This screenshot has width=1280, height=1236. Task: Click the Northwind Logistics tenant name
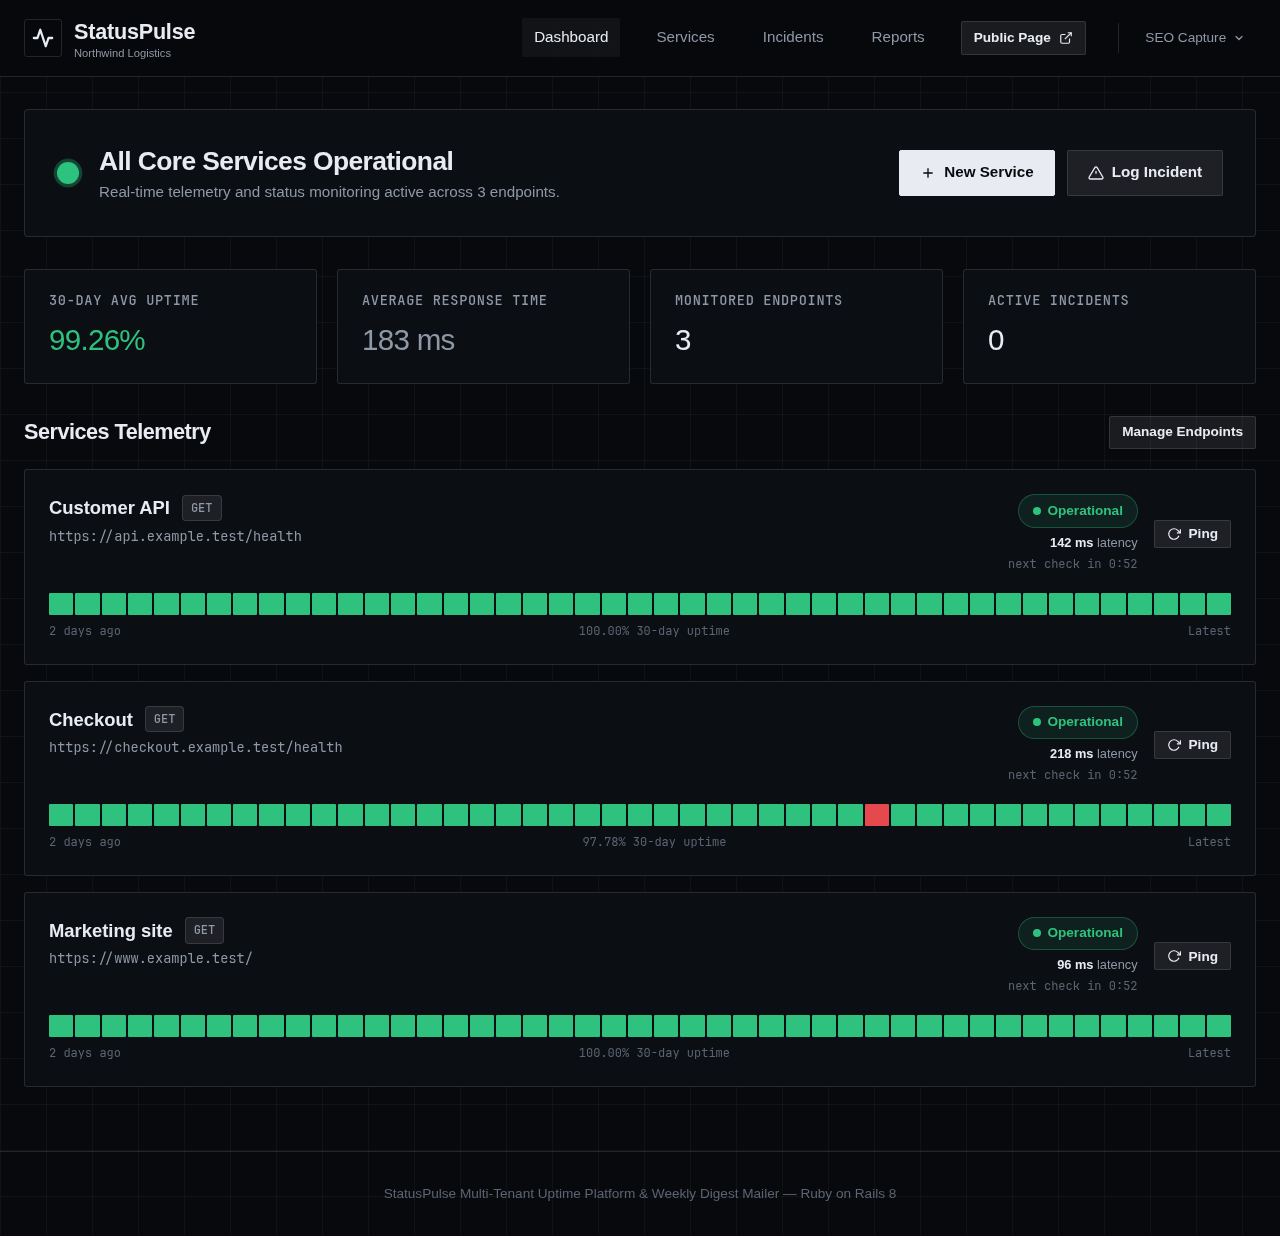pos(122,54)
